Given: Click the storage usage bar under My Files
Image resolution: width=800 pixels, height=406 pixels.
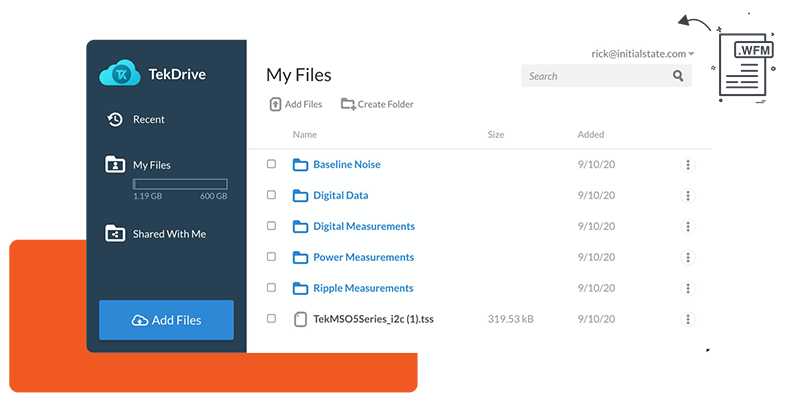Looking at the screenshot, I should pos(180,184).
